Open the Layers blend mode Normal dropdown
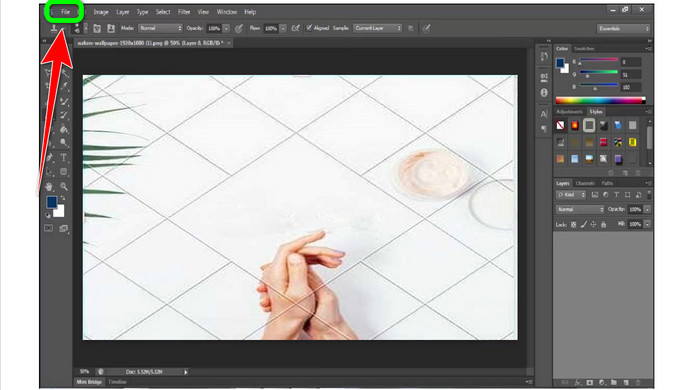Image resolution: width=700 pixels, height=390 pixels. [580, 209]
